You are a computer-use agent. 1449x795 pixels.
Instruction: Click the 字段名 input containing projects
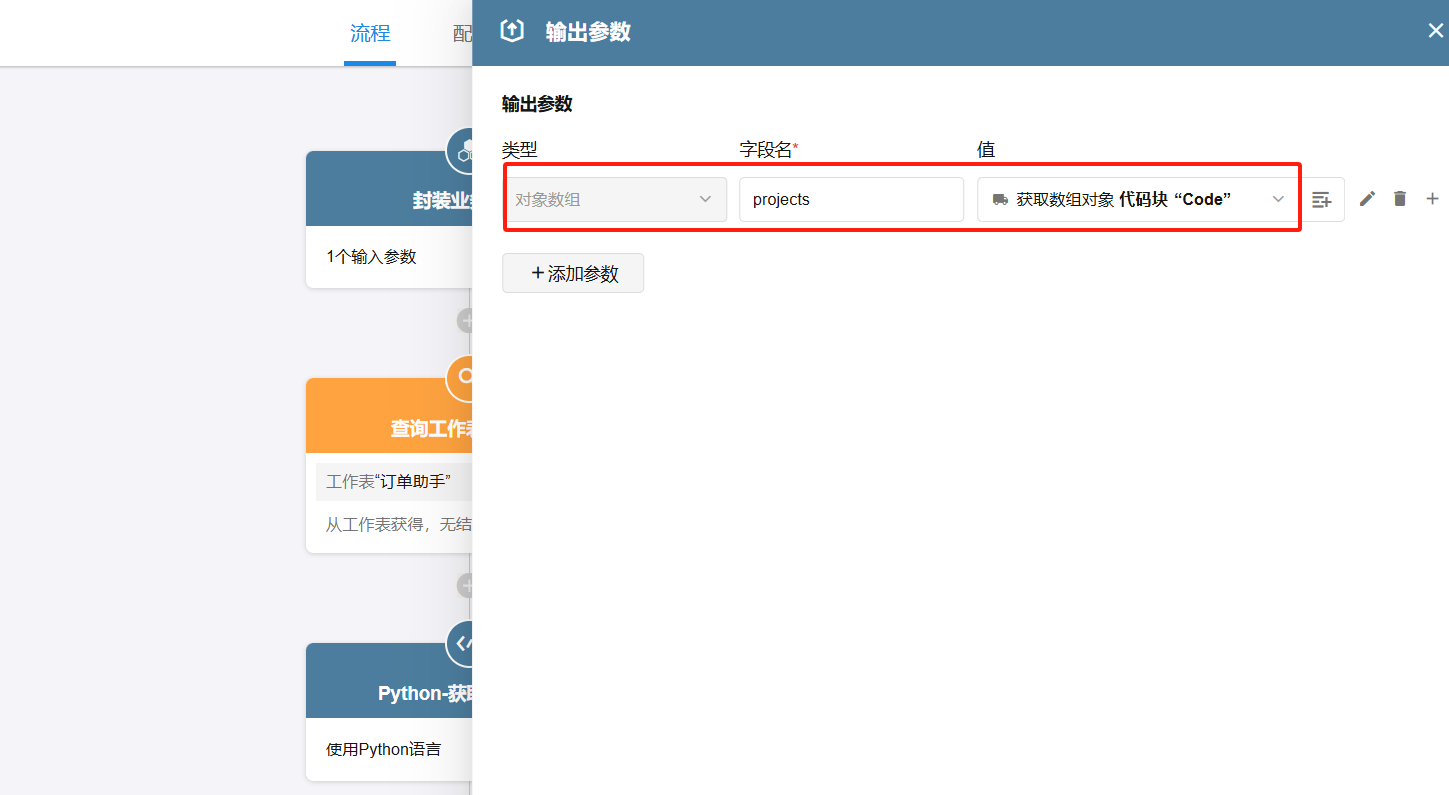(851, 199)
